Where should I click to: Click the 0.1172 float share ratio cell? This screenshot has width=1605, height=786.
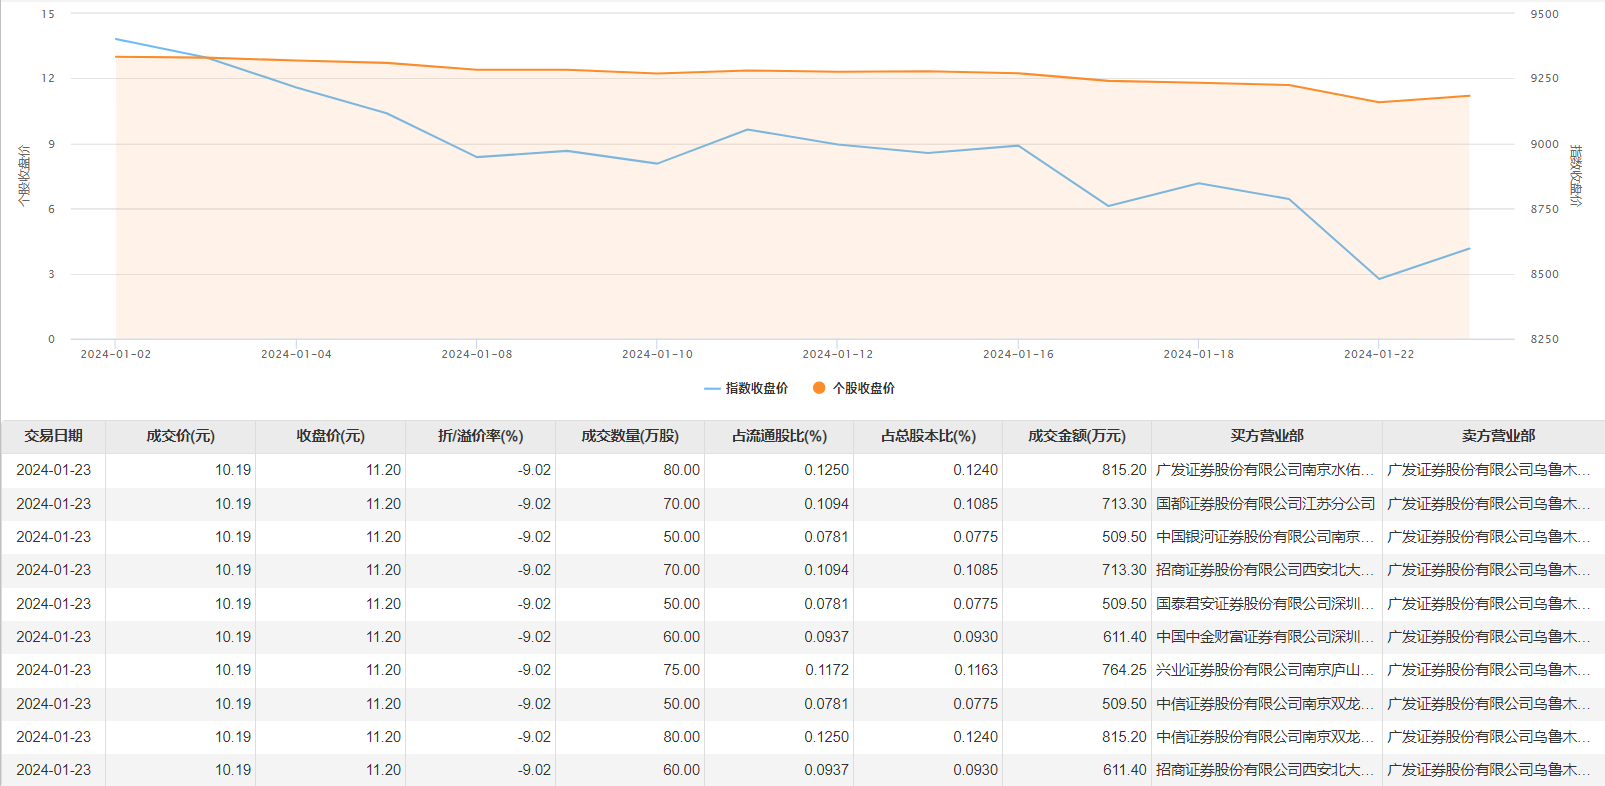click(x=779, y=670)
